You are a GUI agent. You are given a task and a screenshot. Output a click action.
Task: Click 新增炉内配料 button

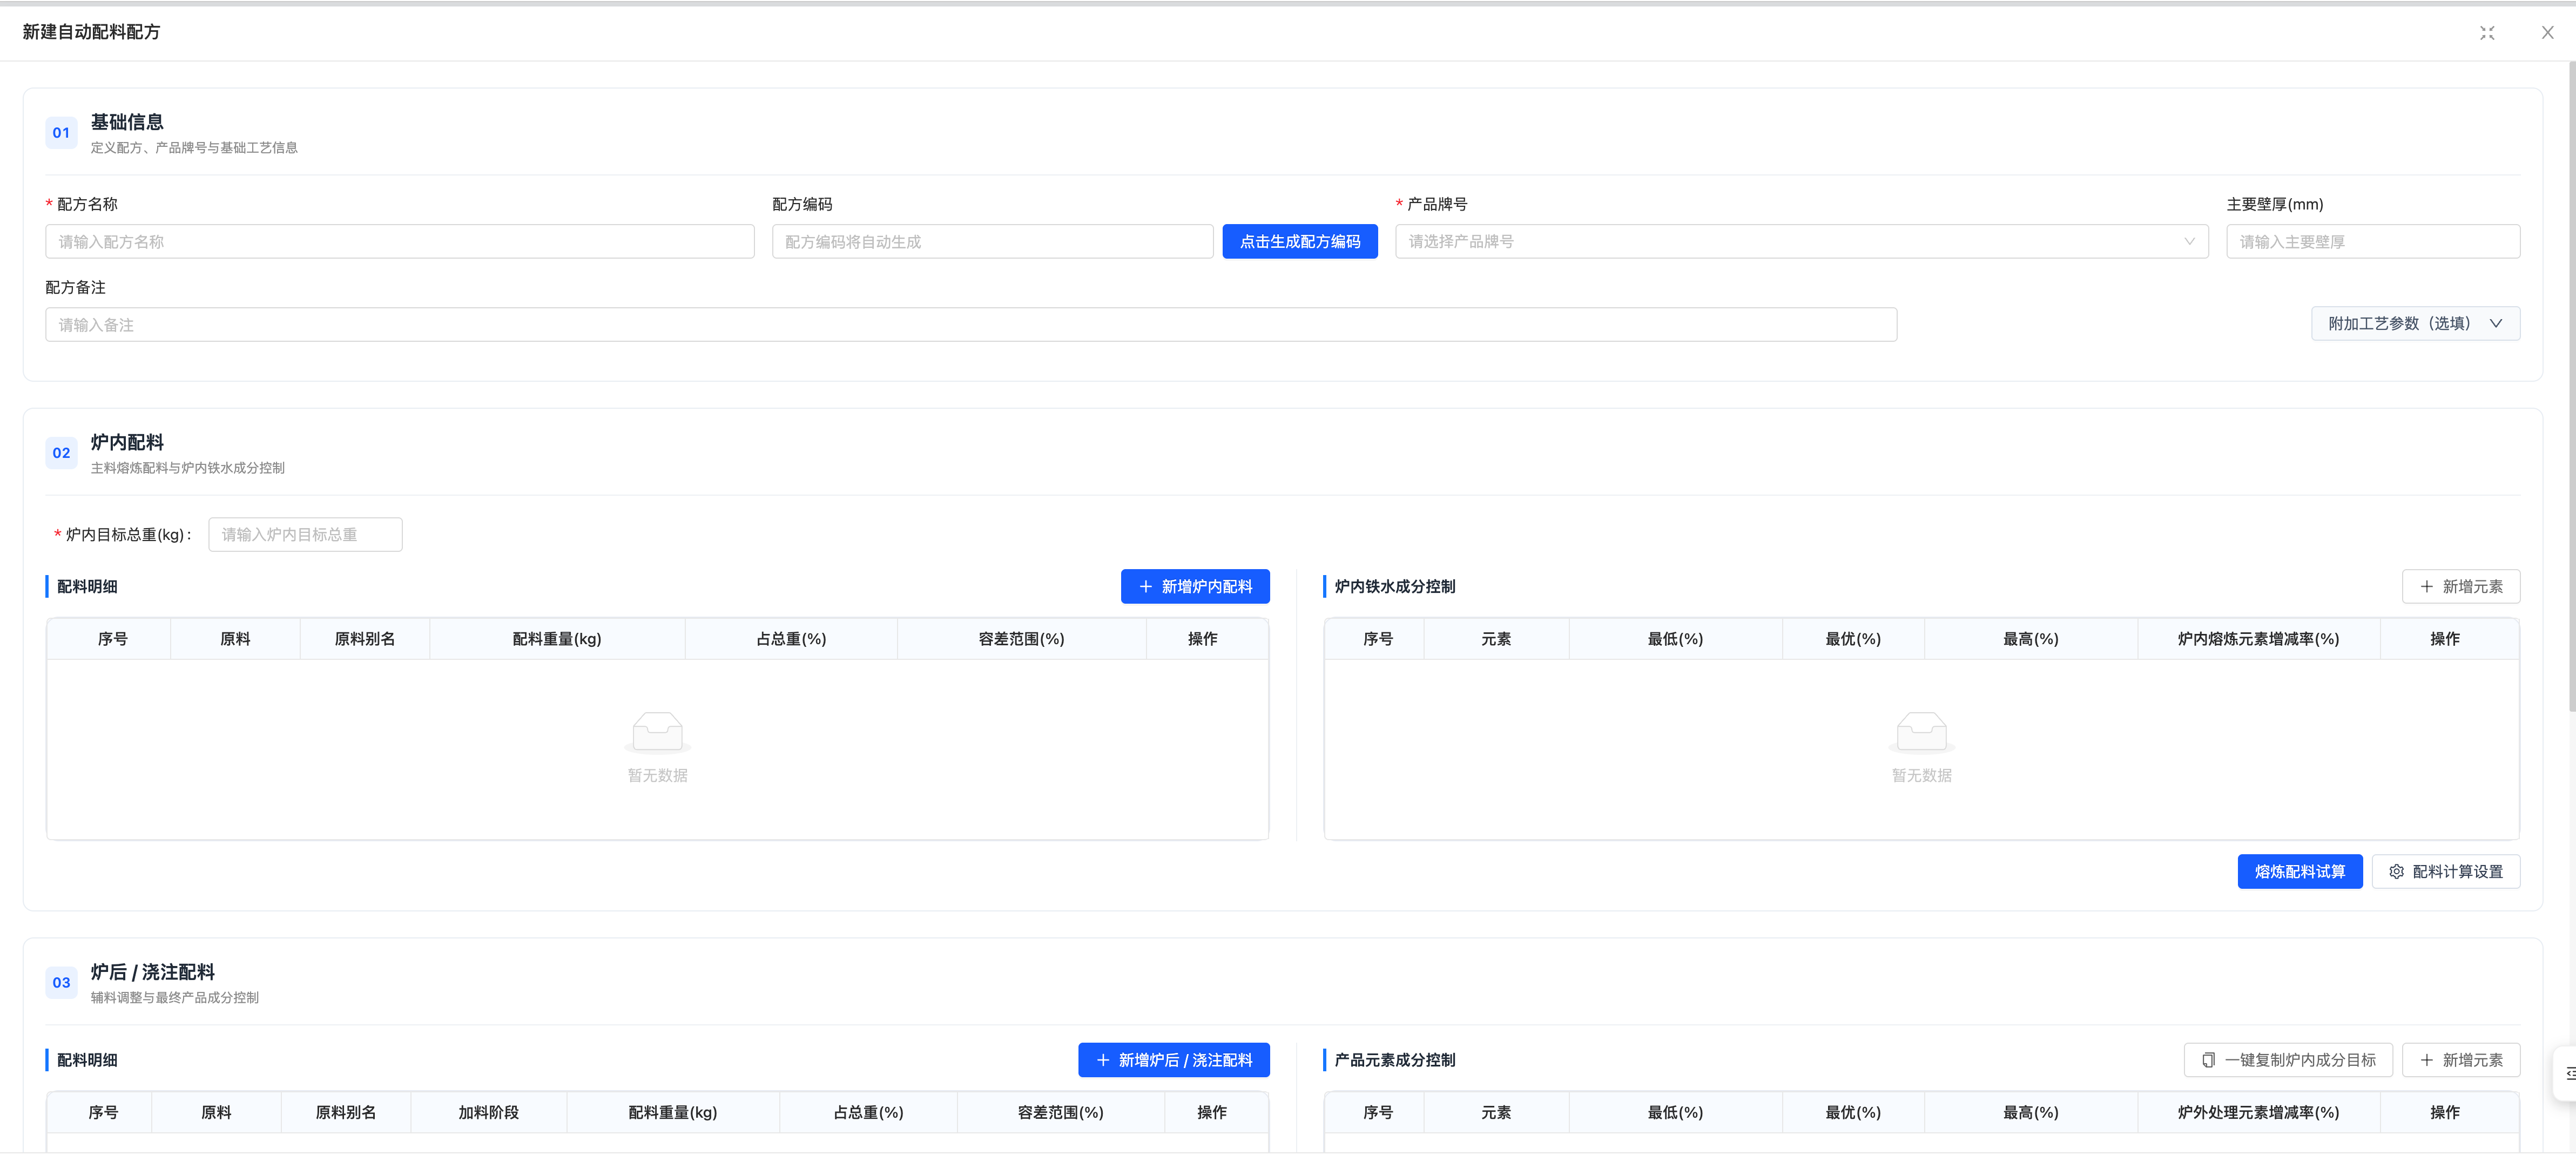point(1194,586)
